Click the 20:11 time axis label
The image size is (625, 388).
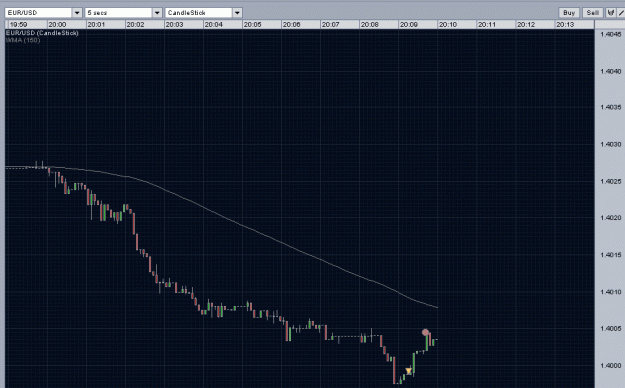(487, 25)
